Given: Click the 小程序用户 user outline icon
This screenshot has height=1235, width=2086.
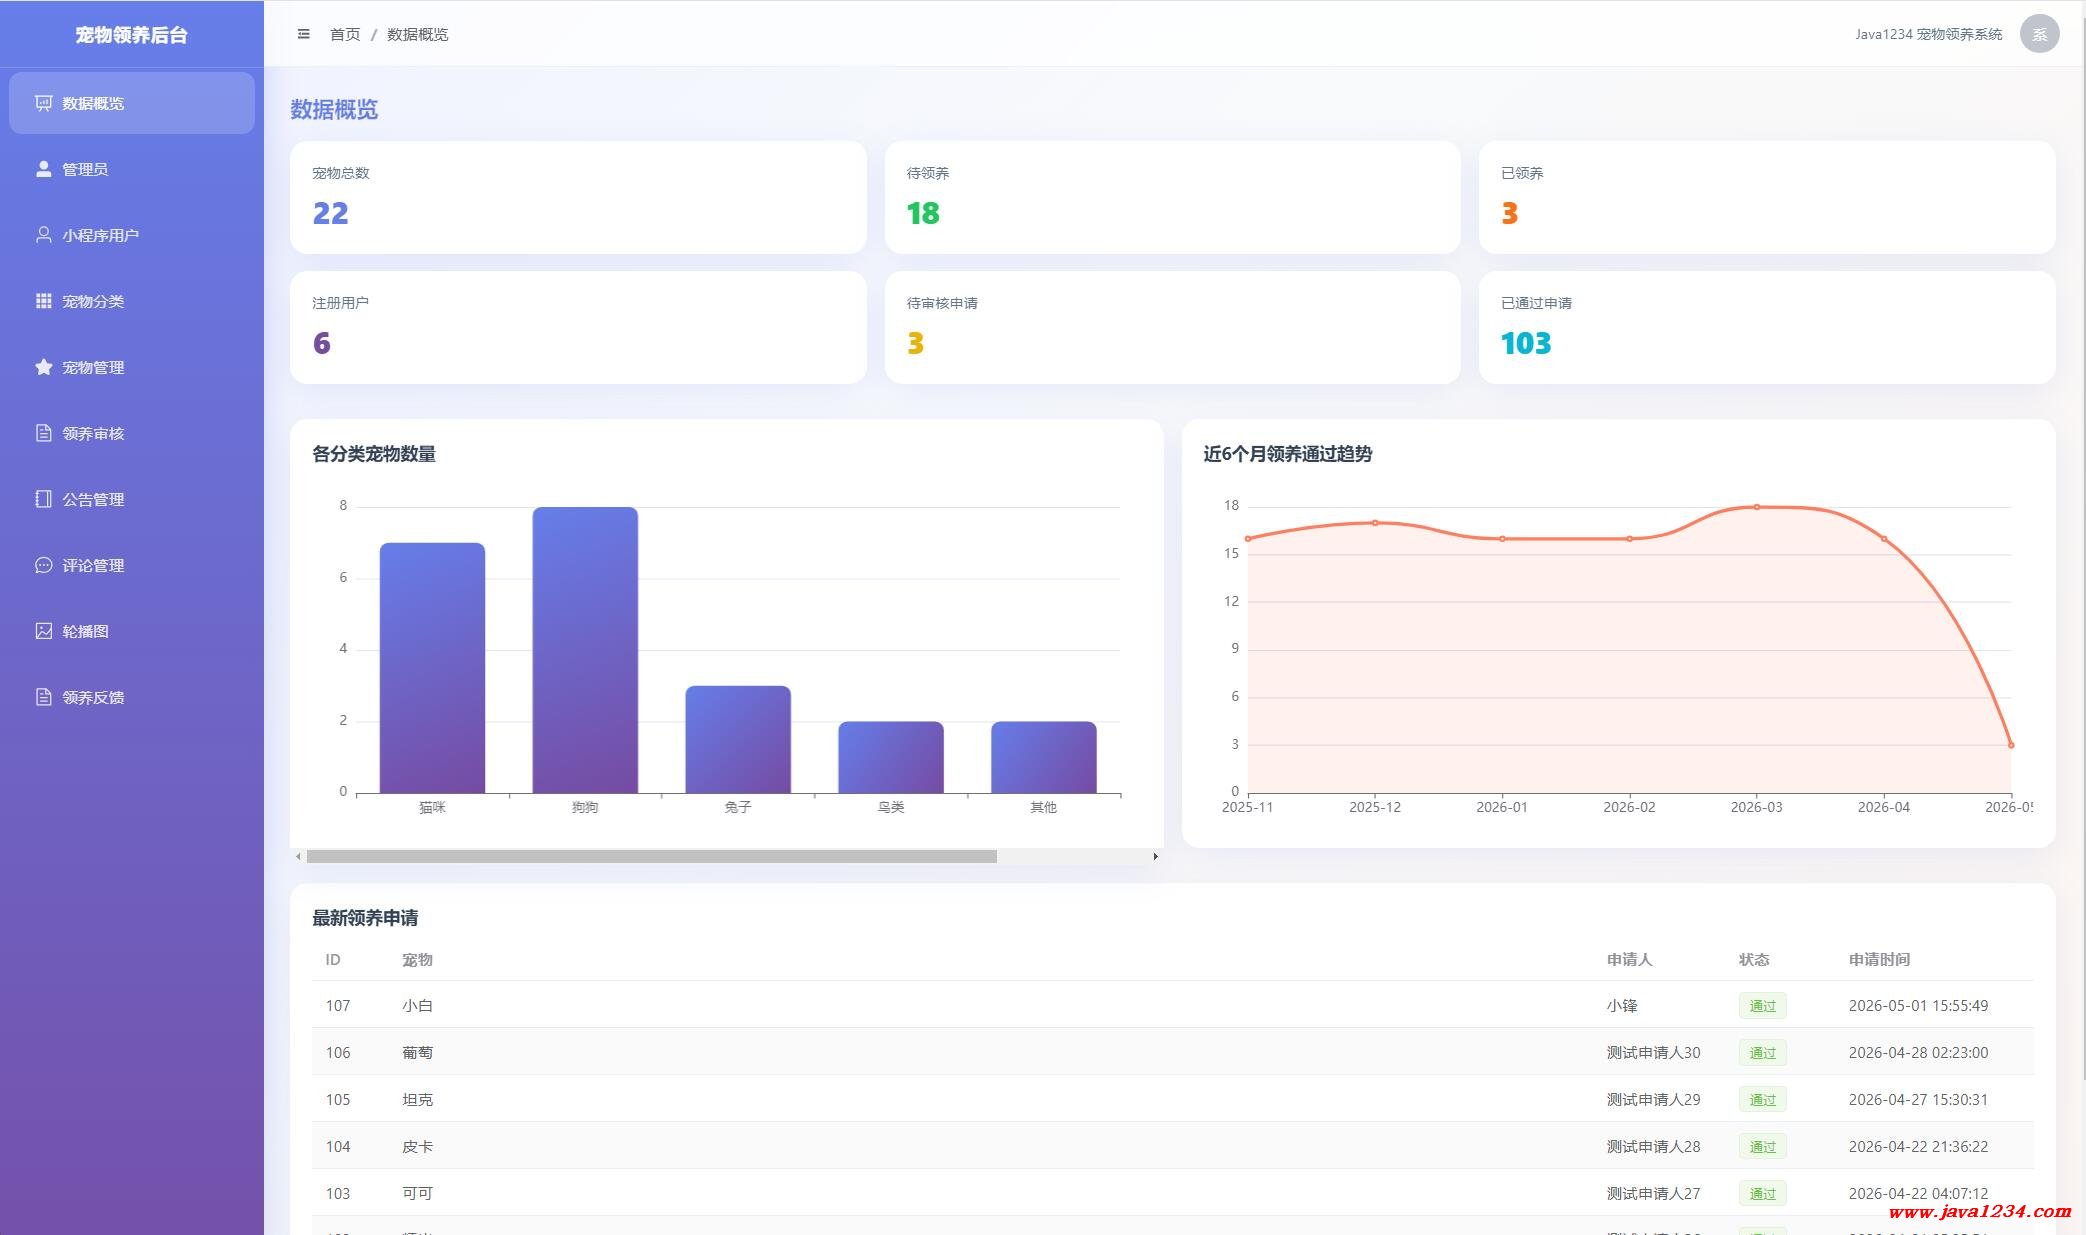Looking at the screenshot, I should click(x=43, y=235).
